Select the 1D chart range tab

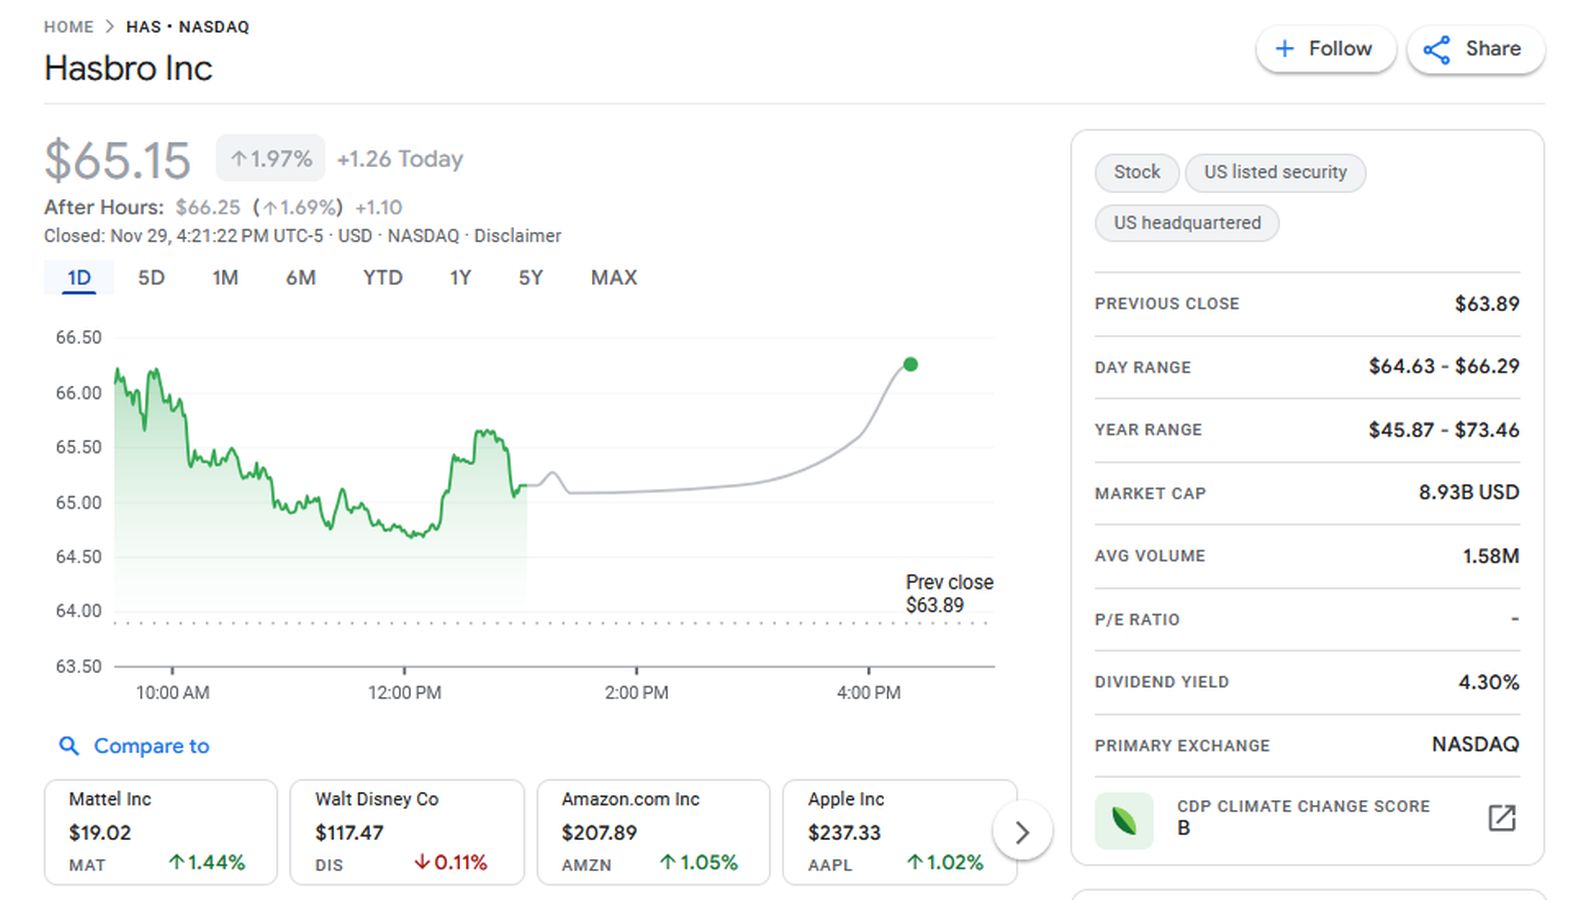coord(79,278)
